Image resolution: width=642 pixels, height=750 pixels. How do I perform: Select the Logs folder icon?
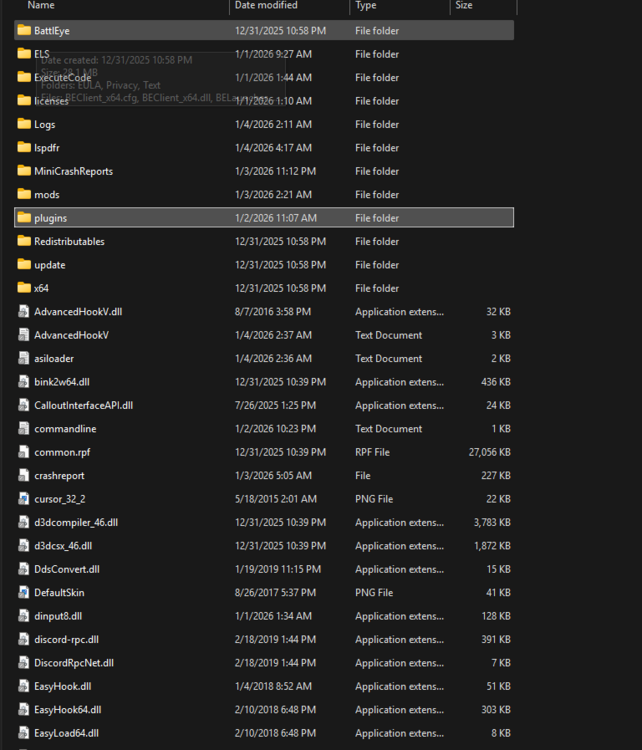[24, 124]
